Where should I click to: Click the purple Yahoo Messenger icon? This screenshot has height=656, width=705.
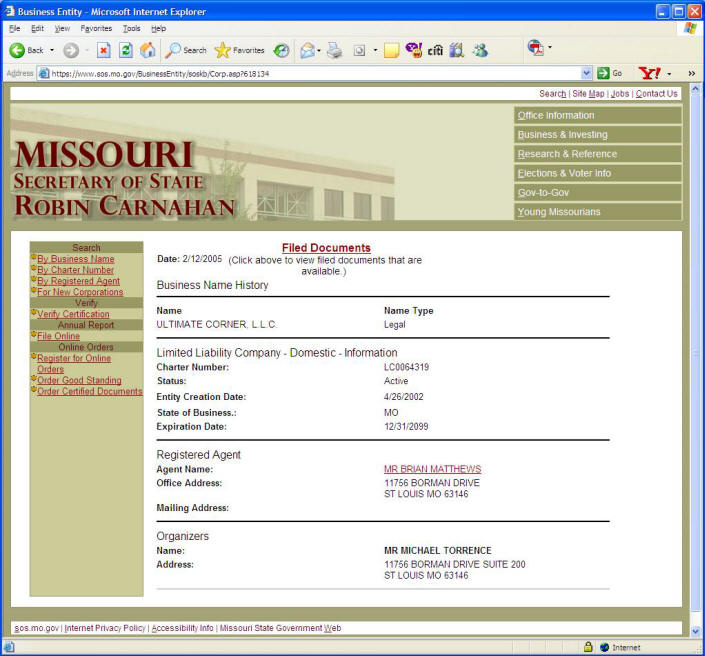pyautogui.click(x=414, y=50)
